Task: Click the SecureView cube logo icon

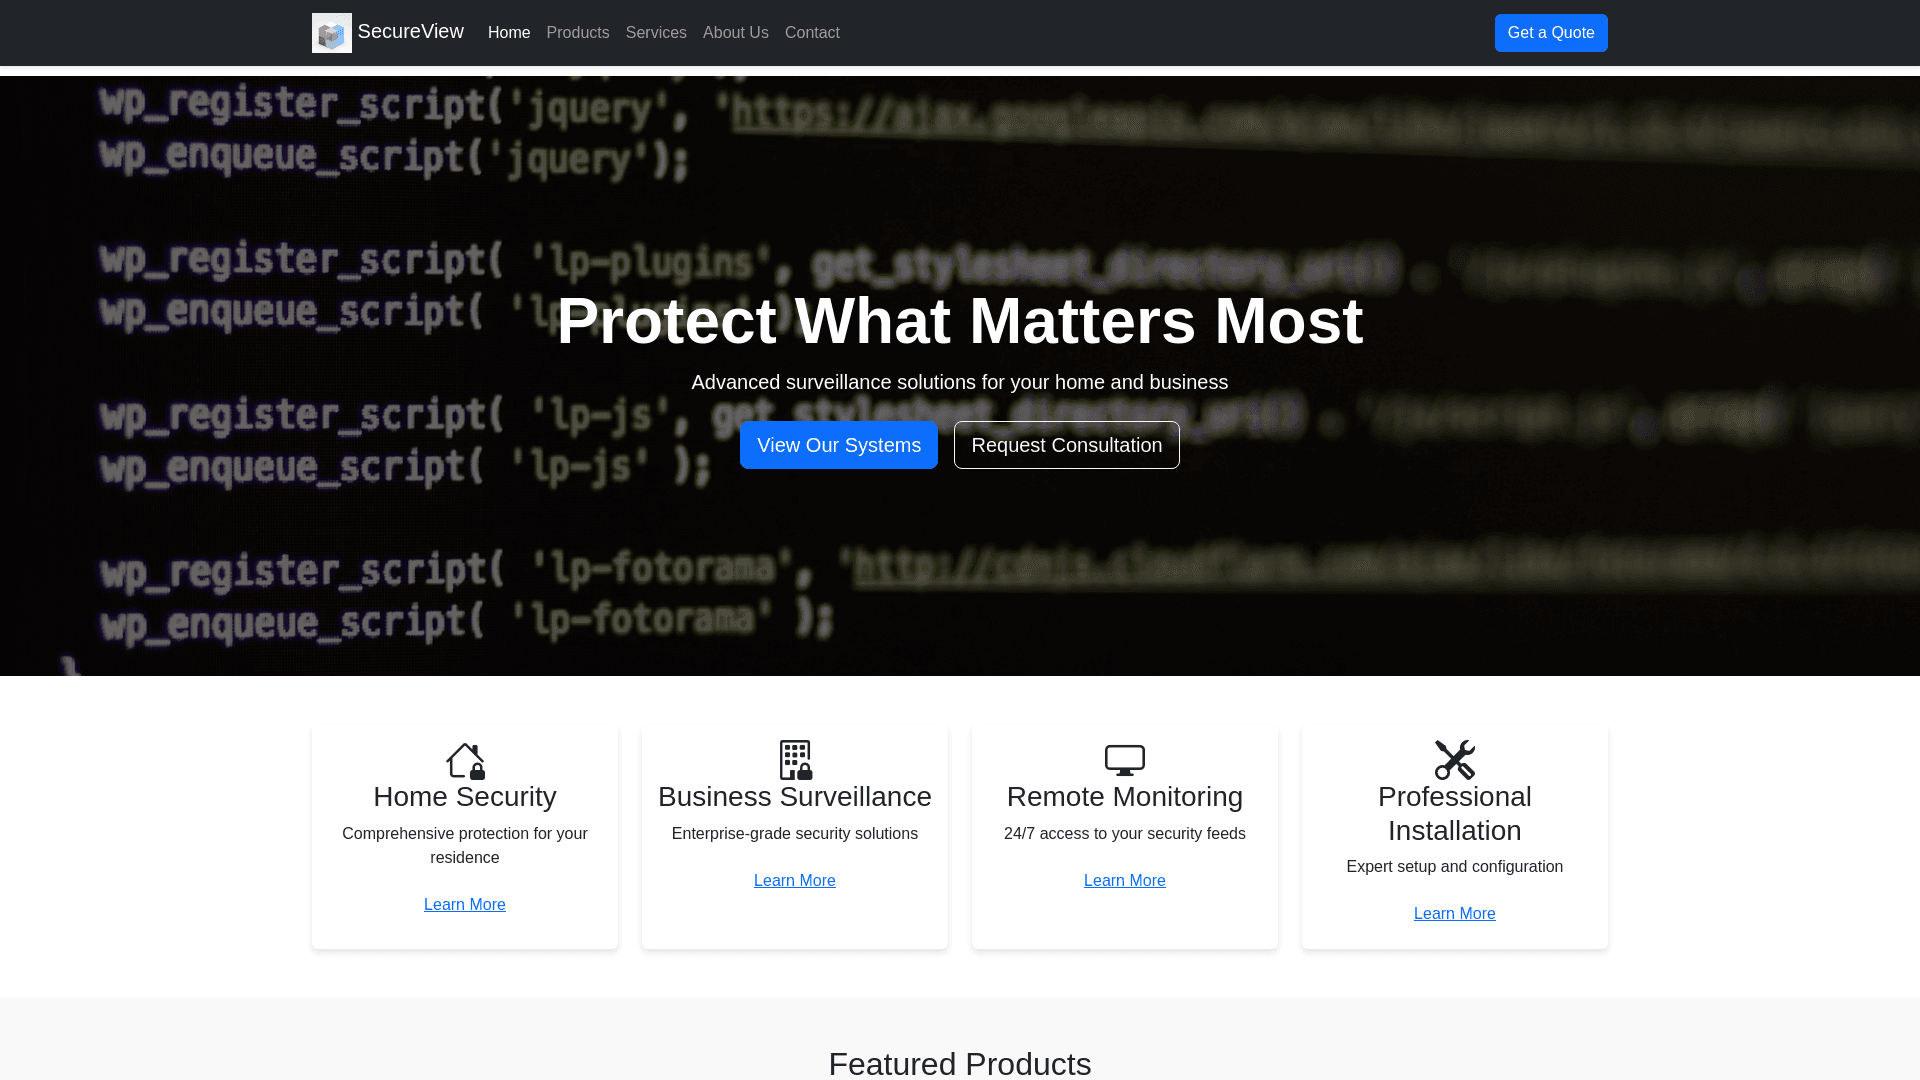Action: pyautogui.click(x=331, y=33)
